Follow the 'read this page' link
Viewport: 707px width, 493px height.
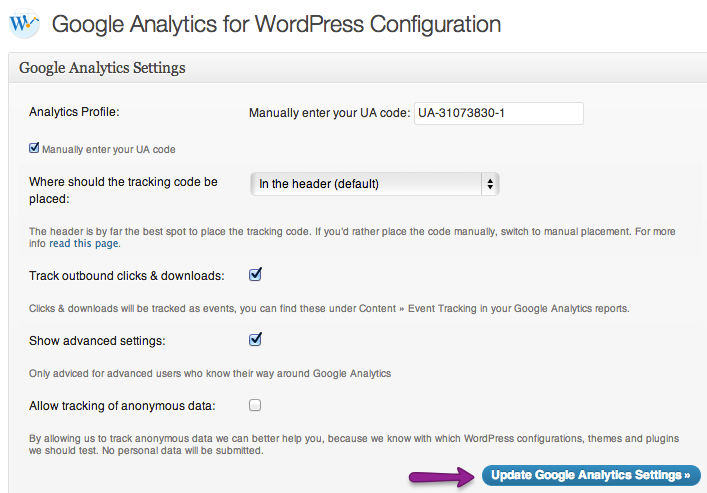click(84, 243)
